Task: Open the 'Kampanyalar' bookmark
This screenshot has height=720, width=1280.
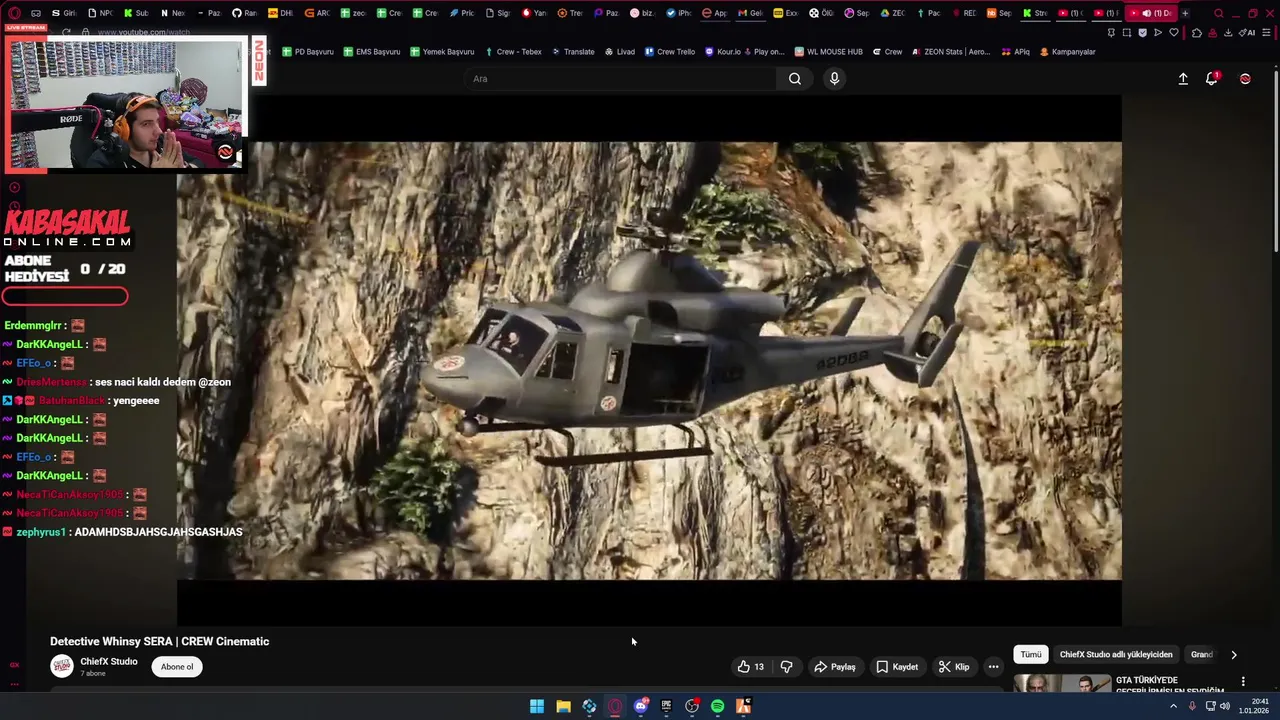Action: click(x=1067, y=52)
